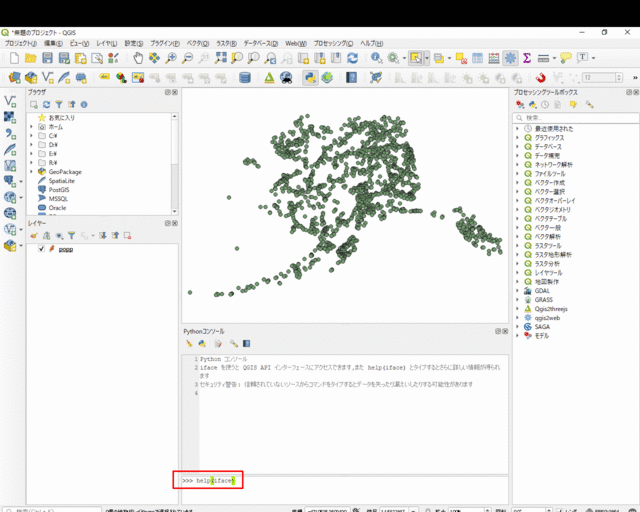This screenshot has height=512, width=640.
Task: Clear the Python console with broom icon
Action: pos(189,344)
